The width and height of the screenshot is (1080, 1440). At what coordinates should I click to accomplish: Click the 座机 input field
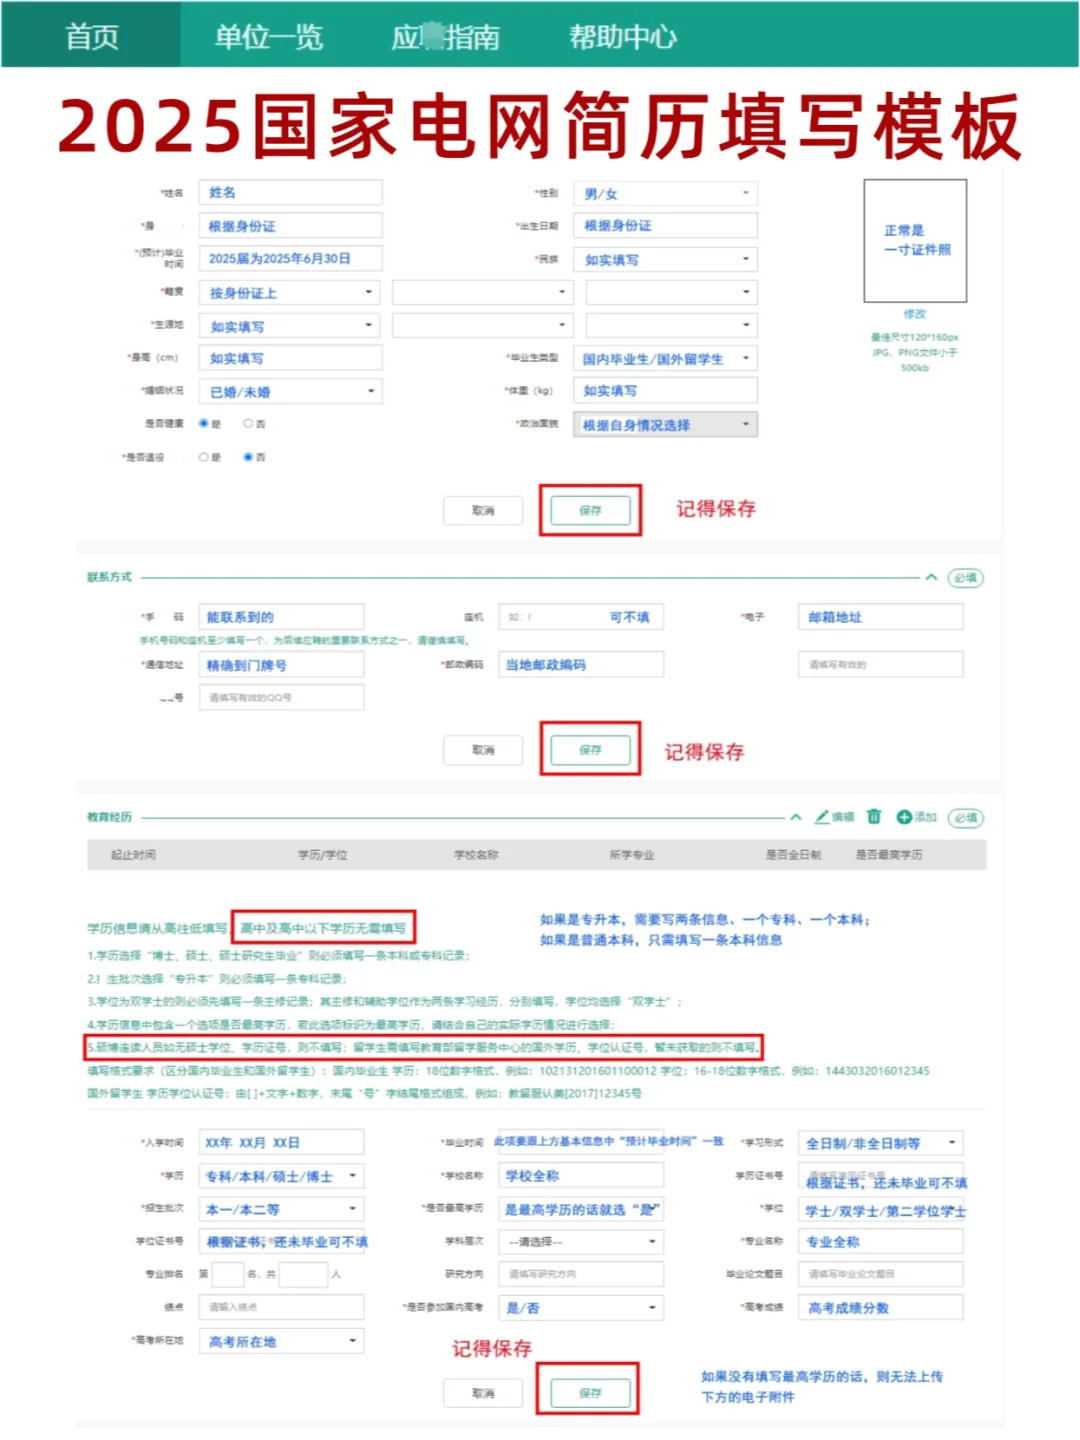[581, 617]
